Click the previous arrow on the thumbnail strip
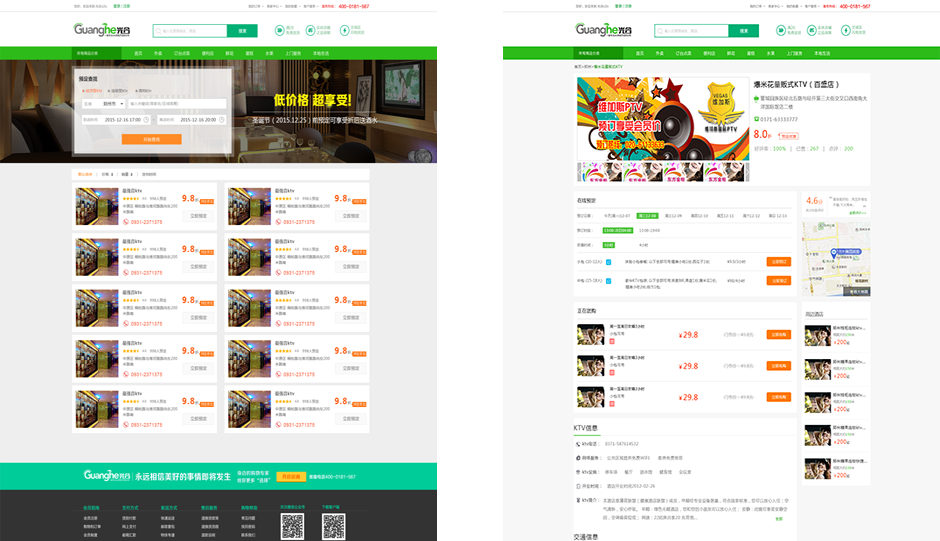 pyautogui.click(x=580, y=172)
